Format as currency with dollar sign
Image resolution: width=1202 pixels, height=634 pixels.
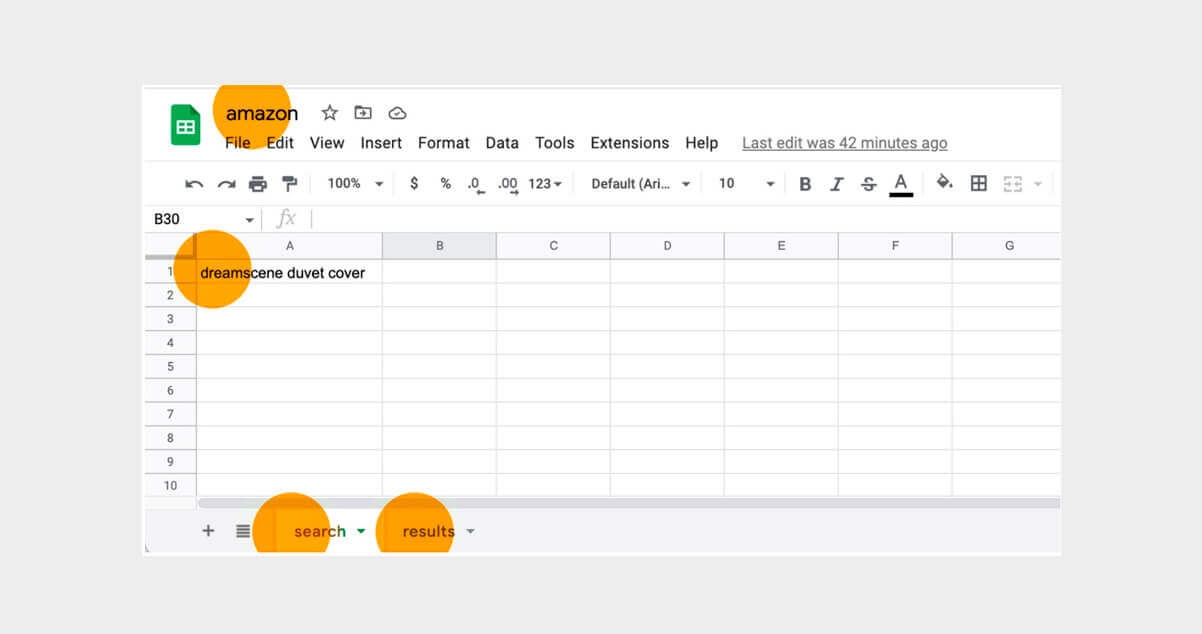click(414, 184)
